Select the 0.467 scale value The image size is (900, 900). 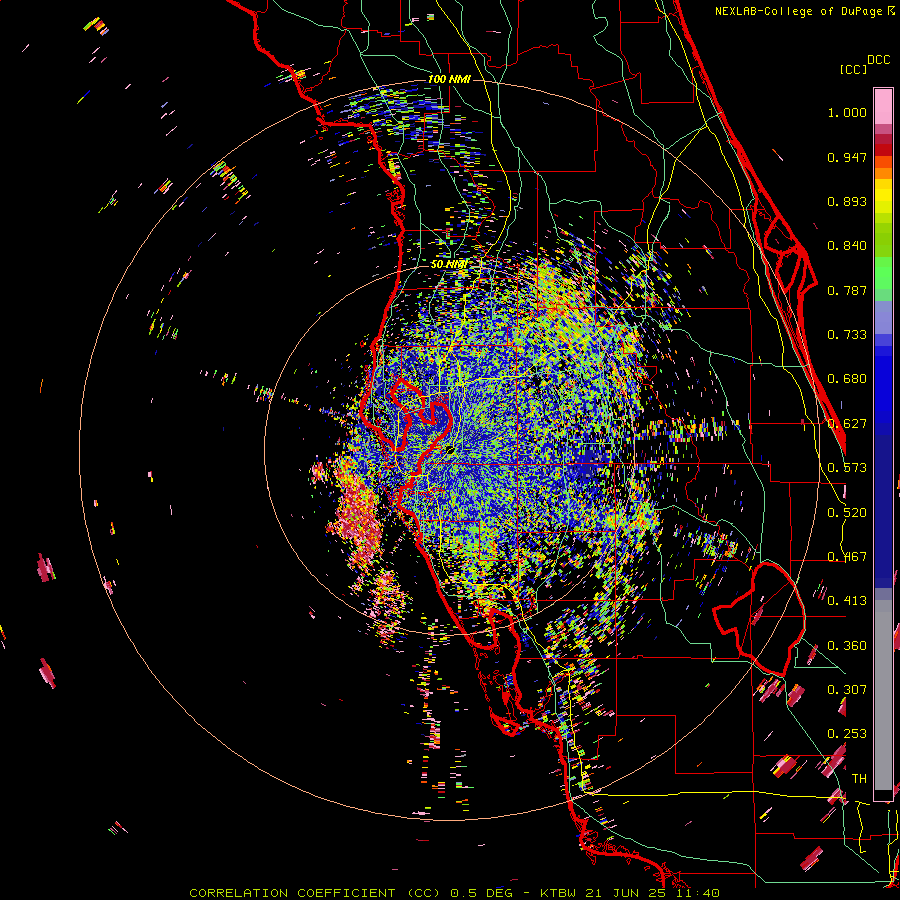847,557
